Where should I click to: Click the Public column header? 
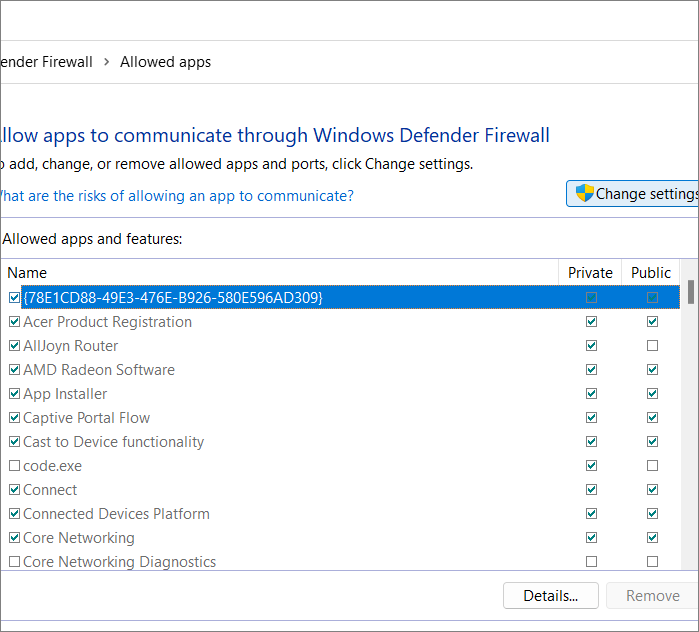[x=651, y=273]
